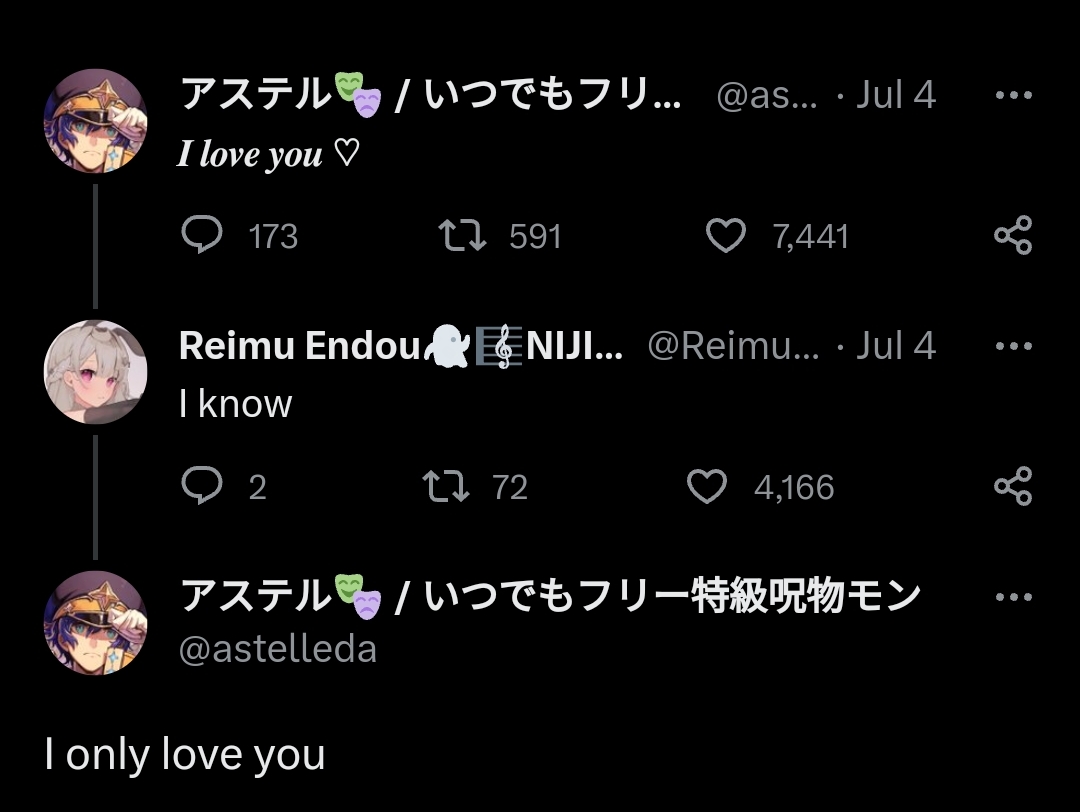This screenshot has width=1080, height=812.
Task: Like the "I love you" tweet
Action: coord(726,235)
